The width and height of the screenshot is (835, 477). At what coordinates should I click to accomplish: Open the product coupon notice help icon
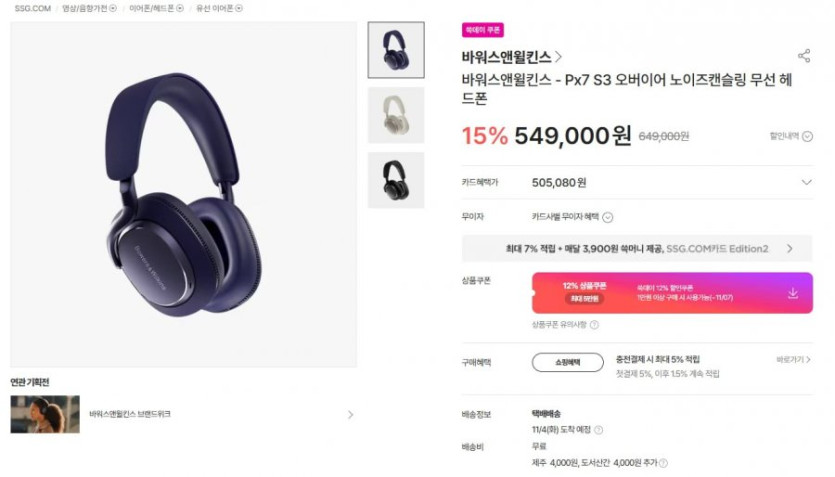tap(594, 325)
